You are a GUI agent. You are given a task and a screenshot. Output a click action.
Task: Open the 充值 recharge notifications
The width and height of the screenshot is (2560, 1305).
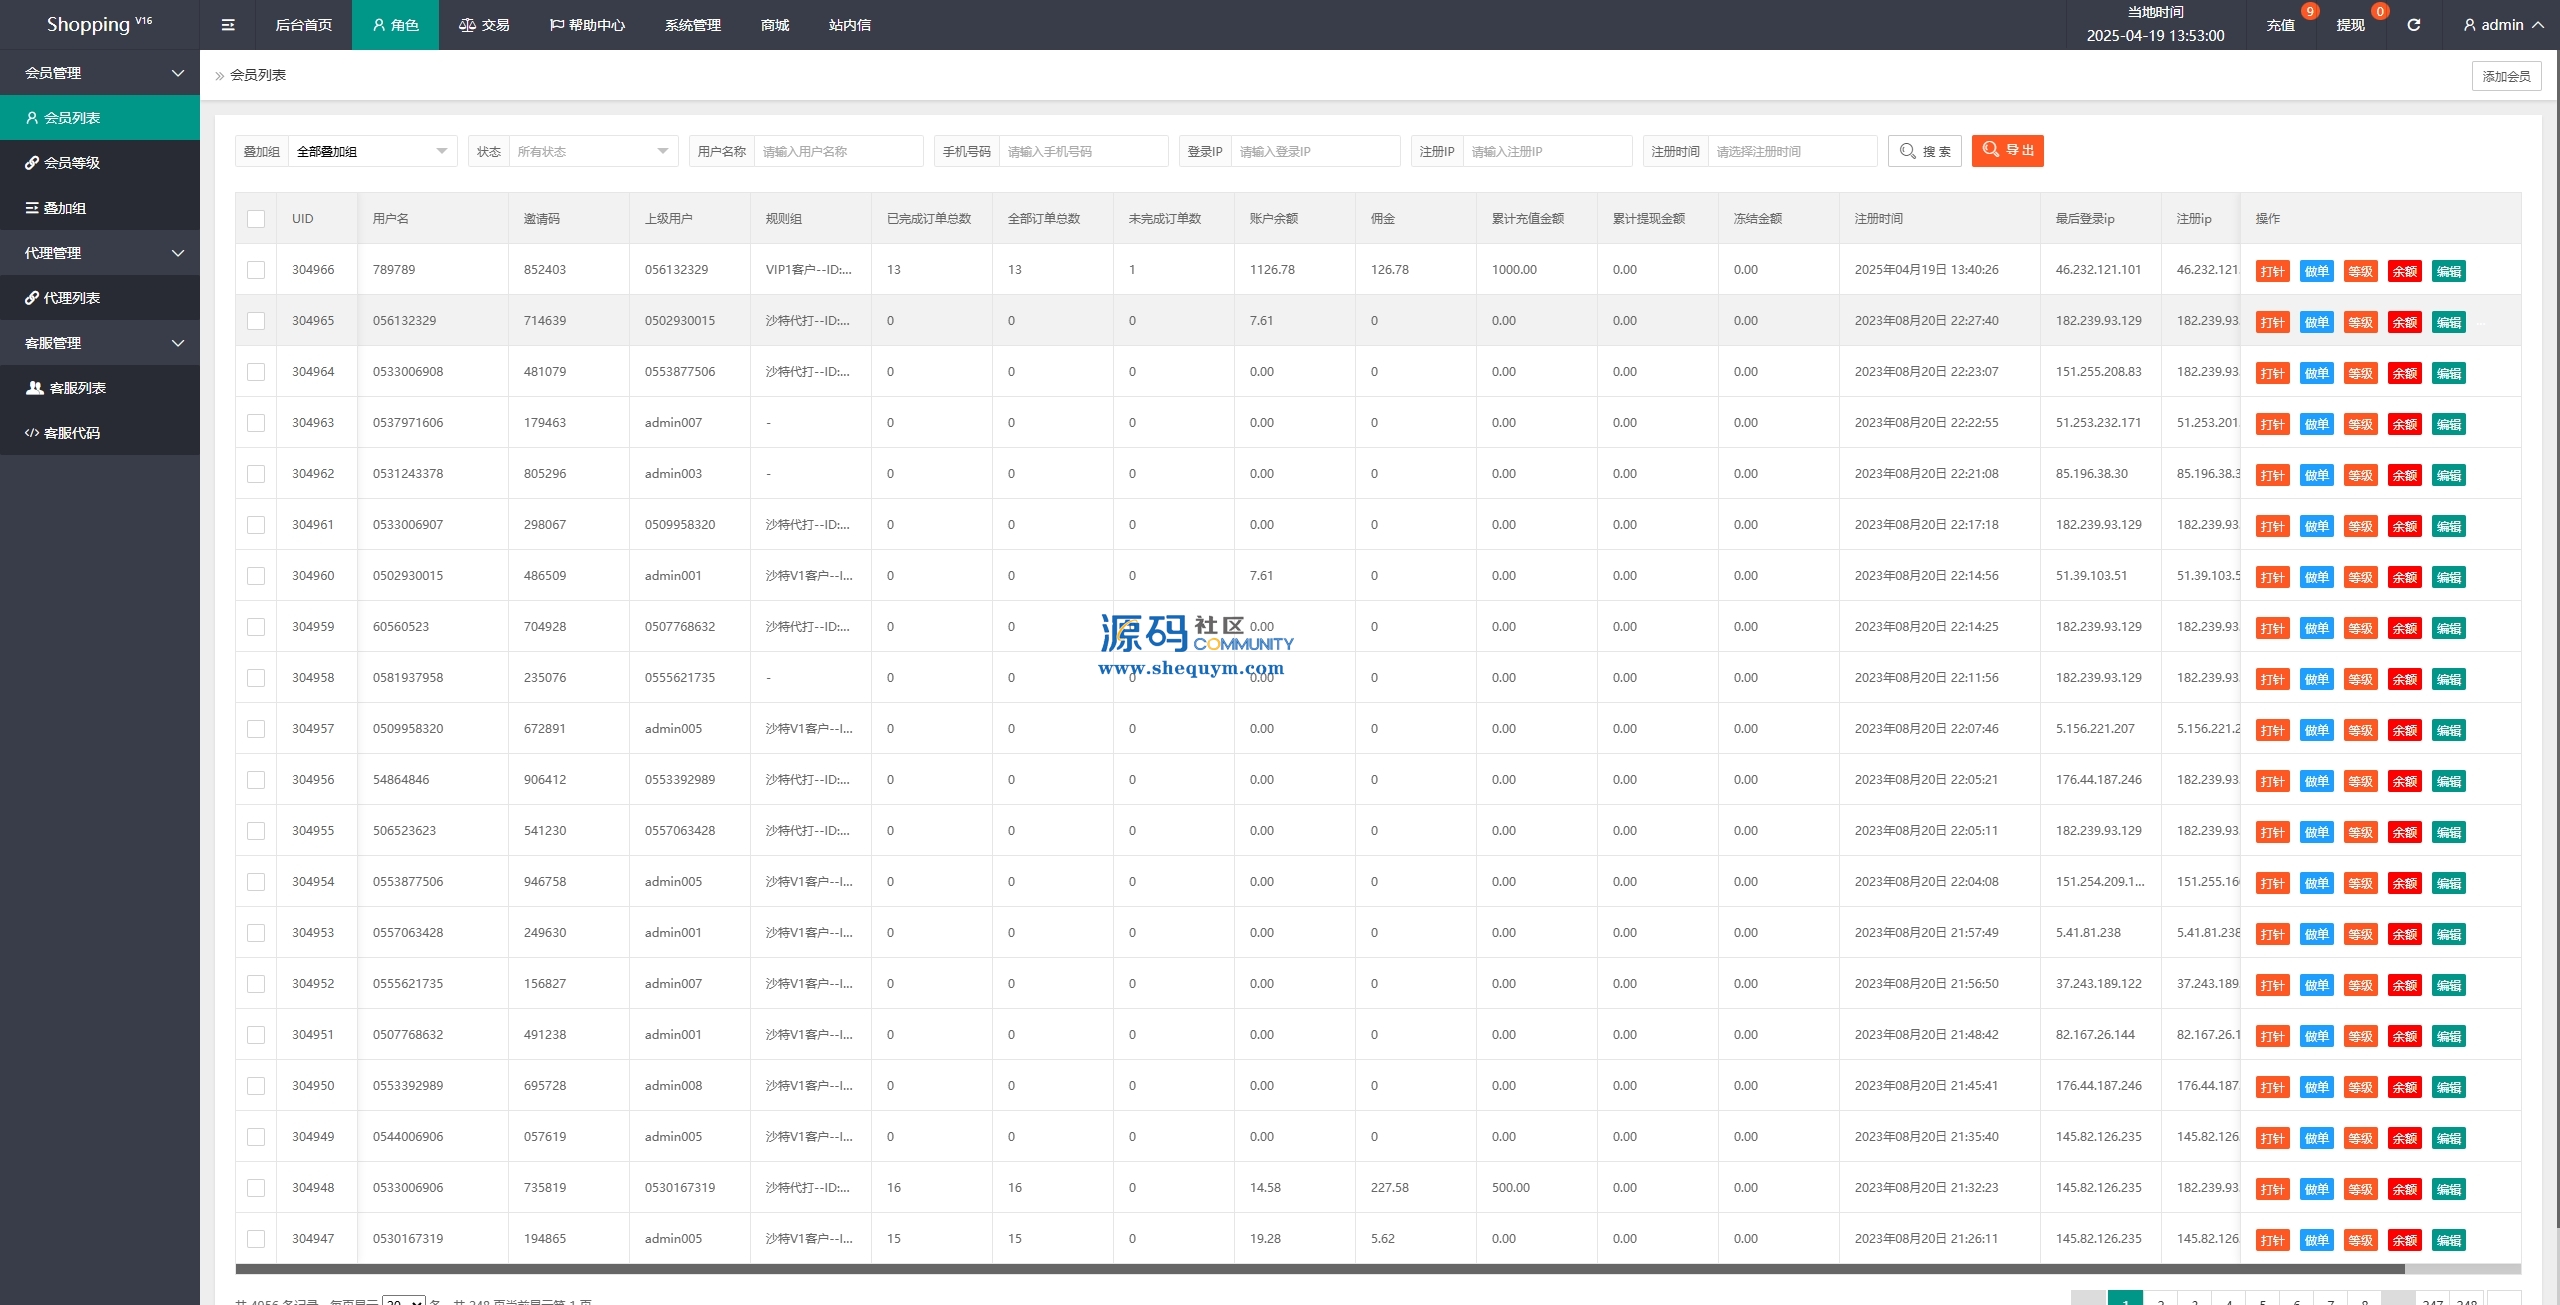[2280, 25]
